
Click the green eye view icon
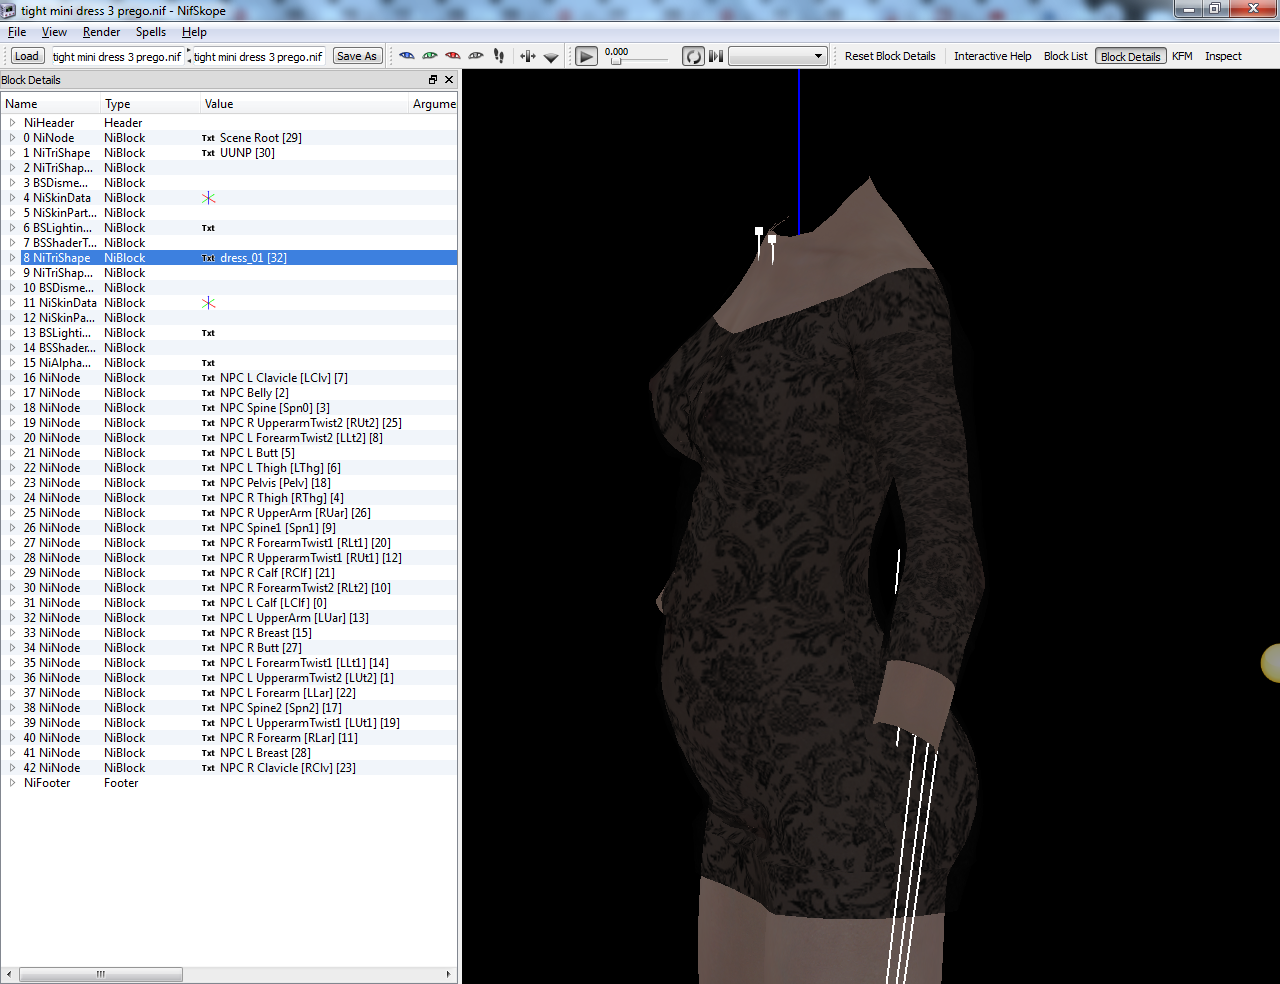[x=430, y=56]
